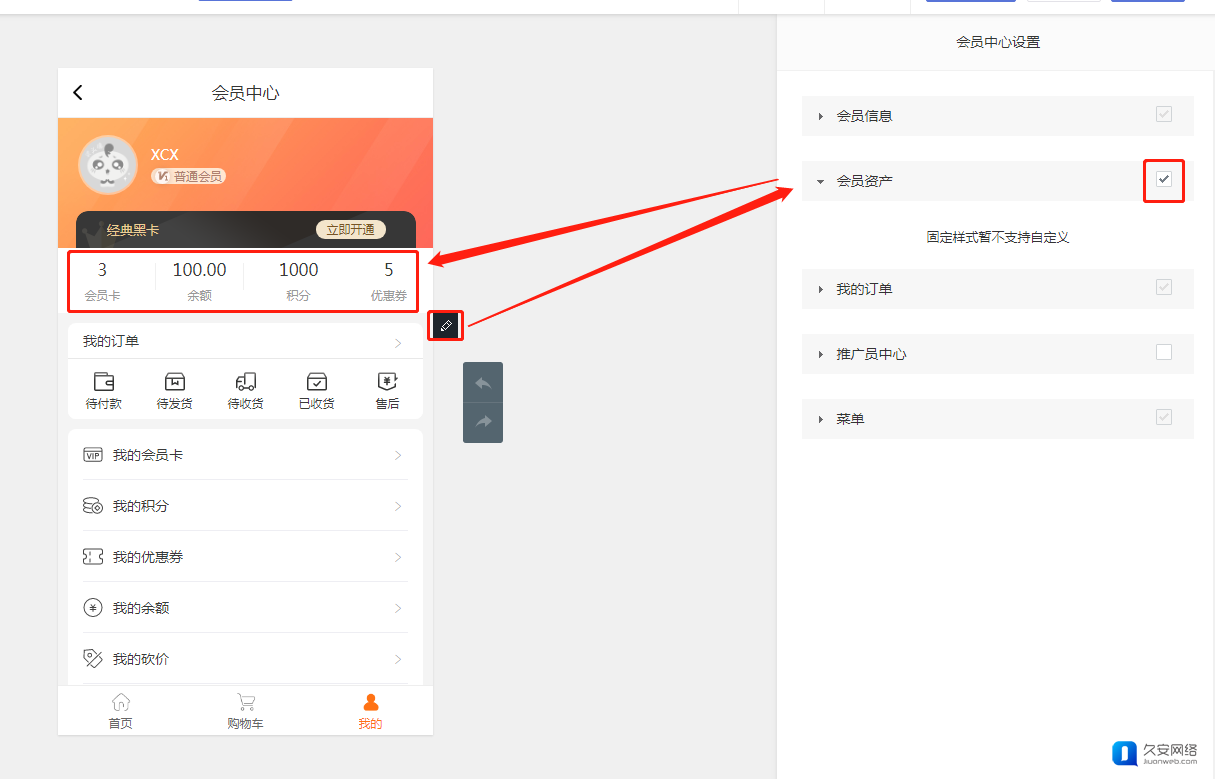Toggle the 我的订单 settings checkbox
Viewport: 1215px width, 779px height.
[1163, 287]
